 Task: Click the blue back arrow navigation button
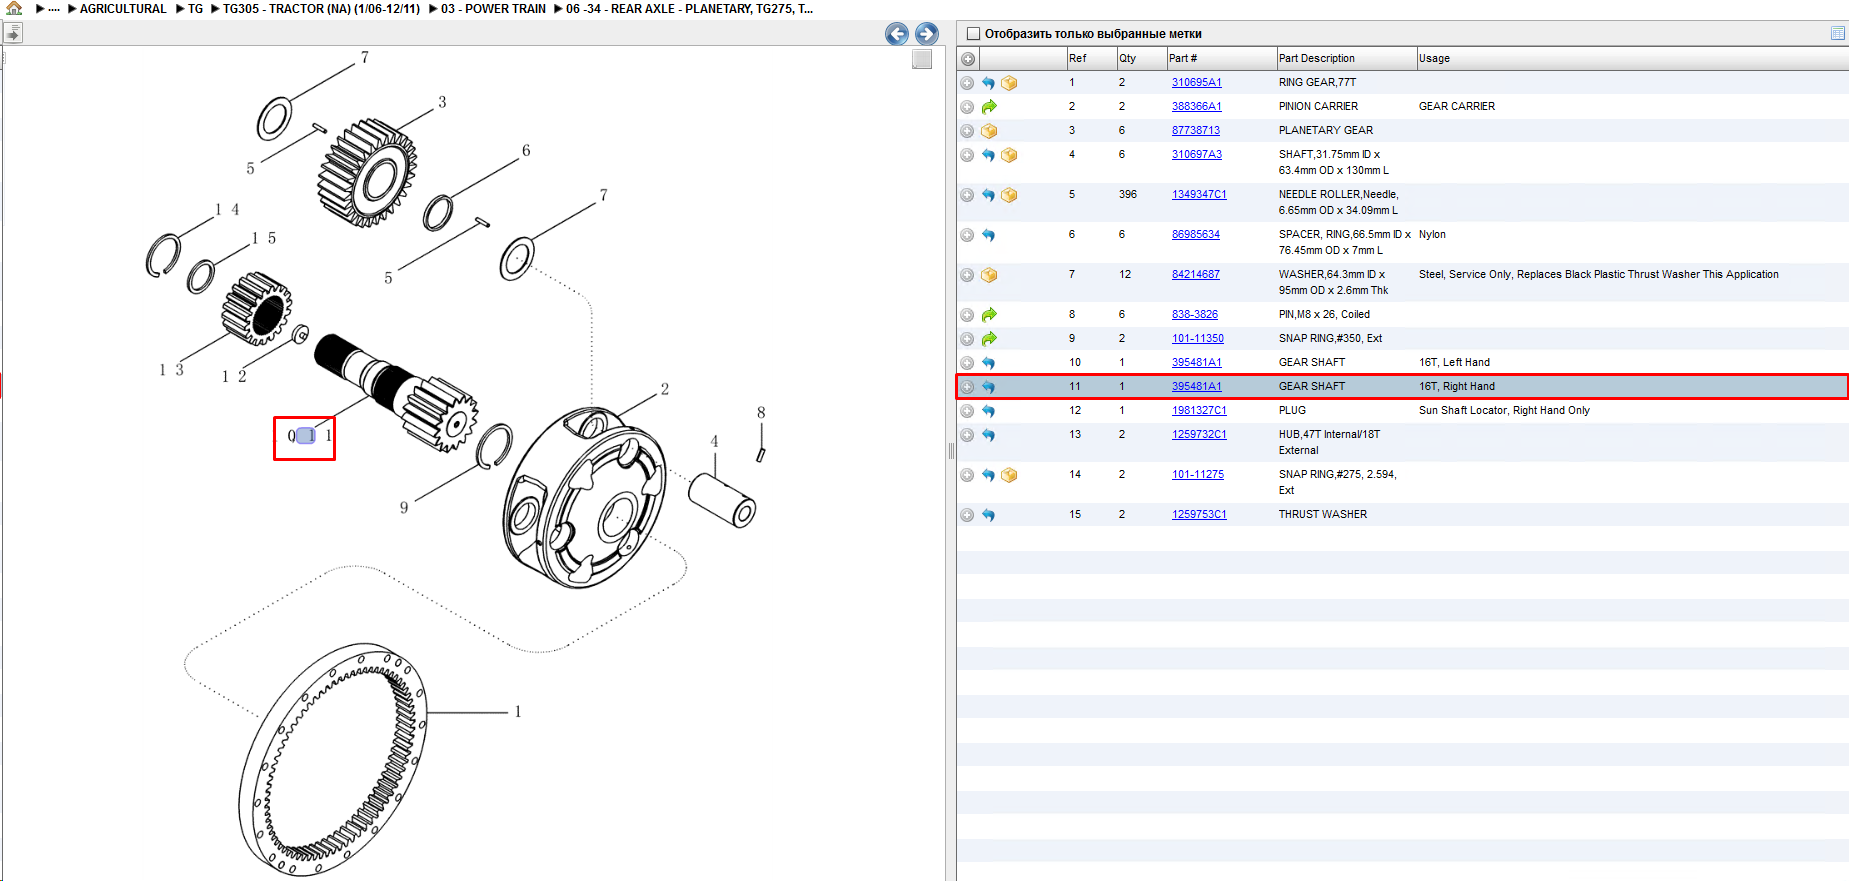tap(897, 34)
